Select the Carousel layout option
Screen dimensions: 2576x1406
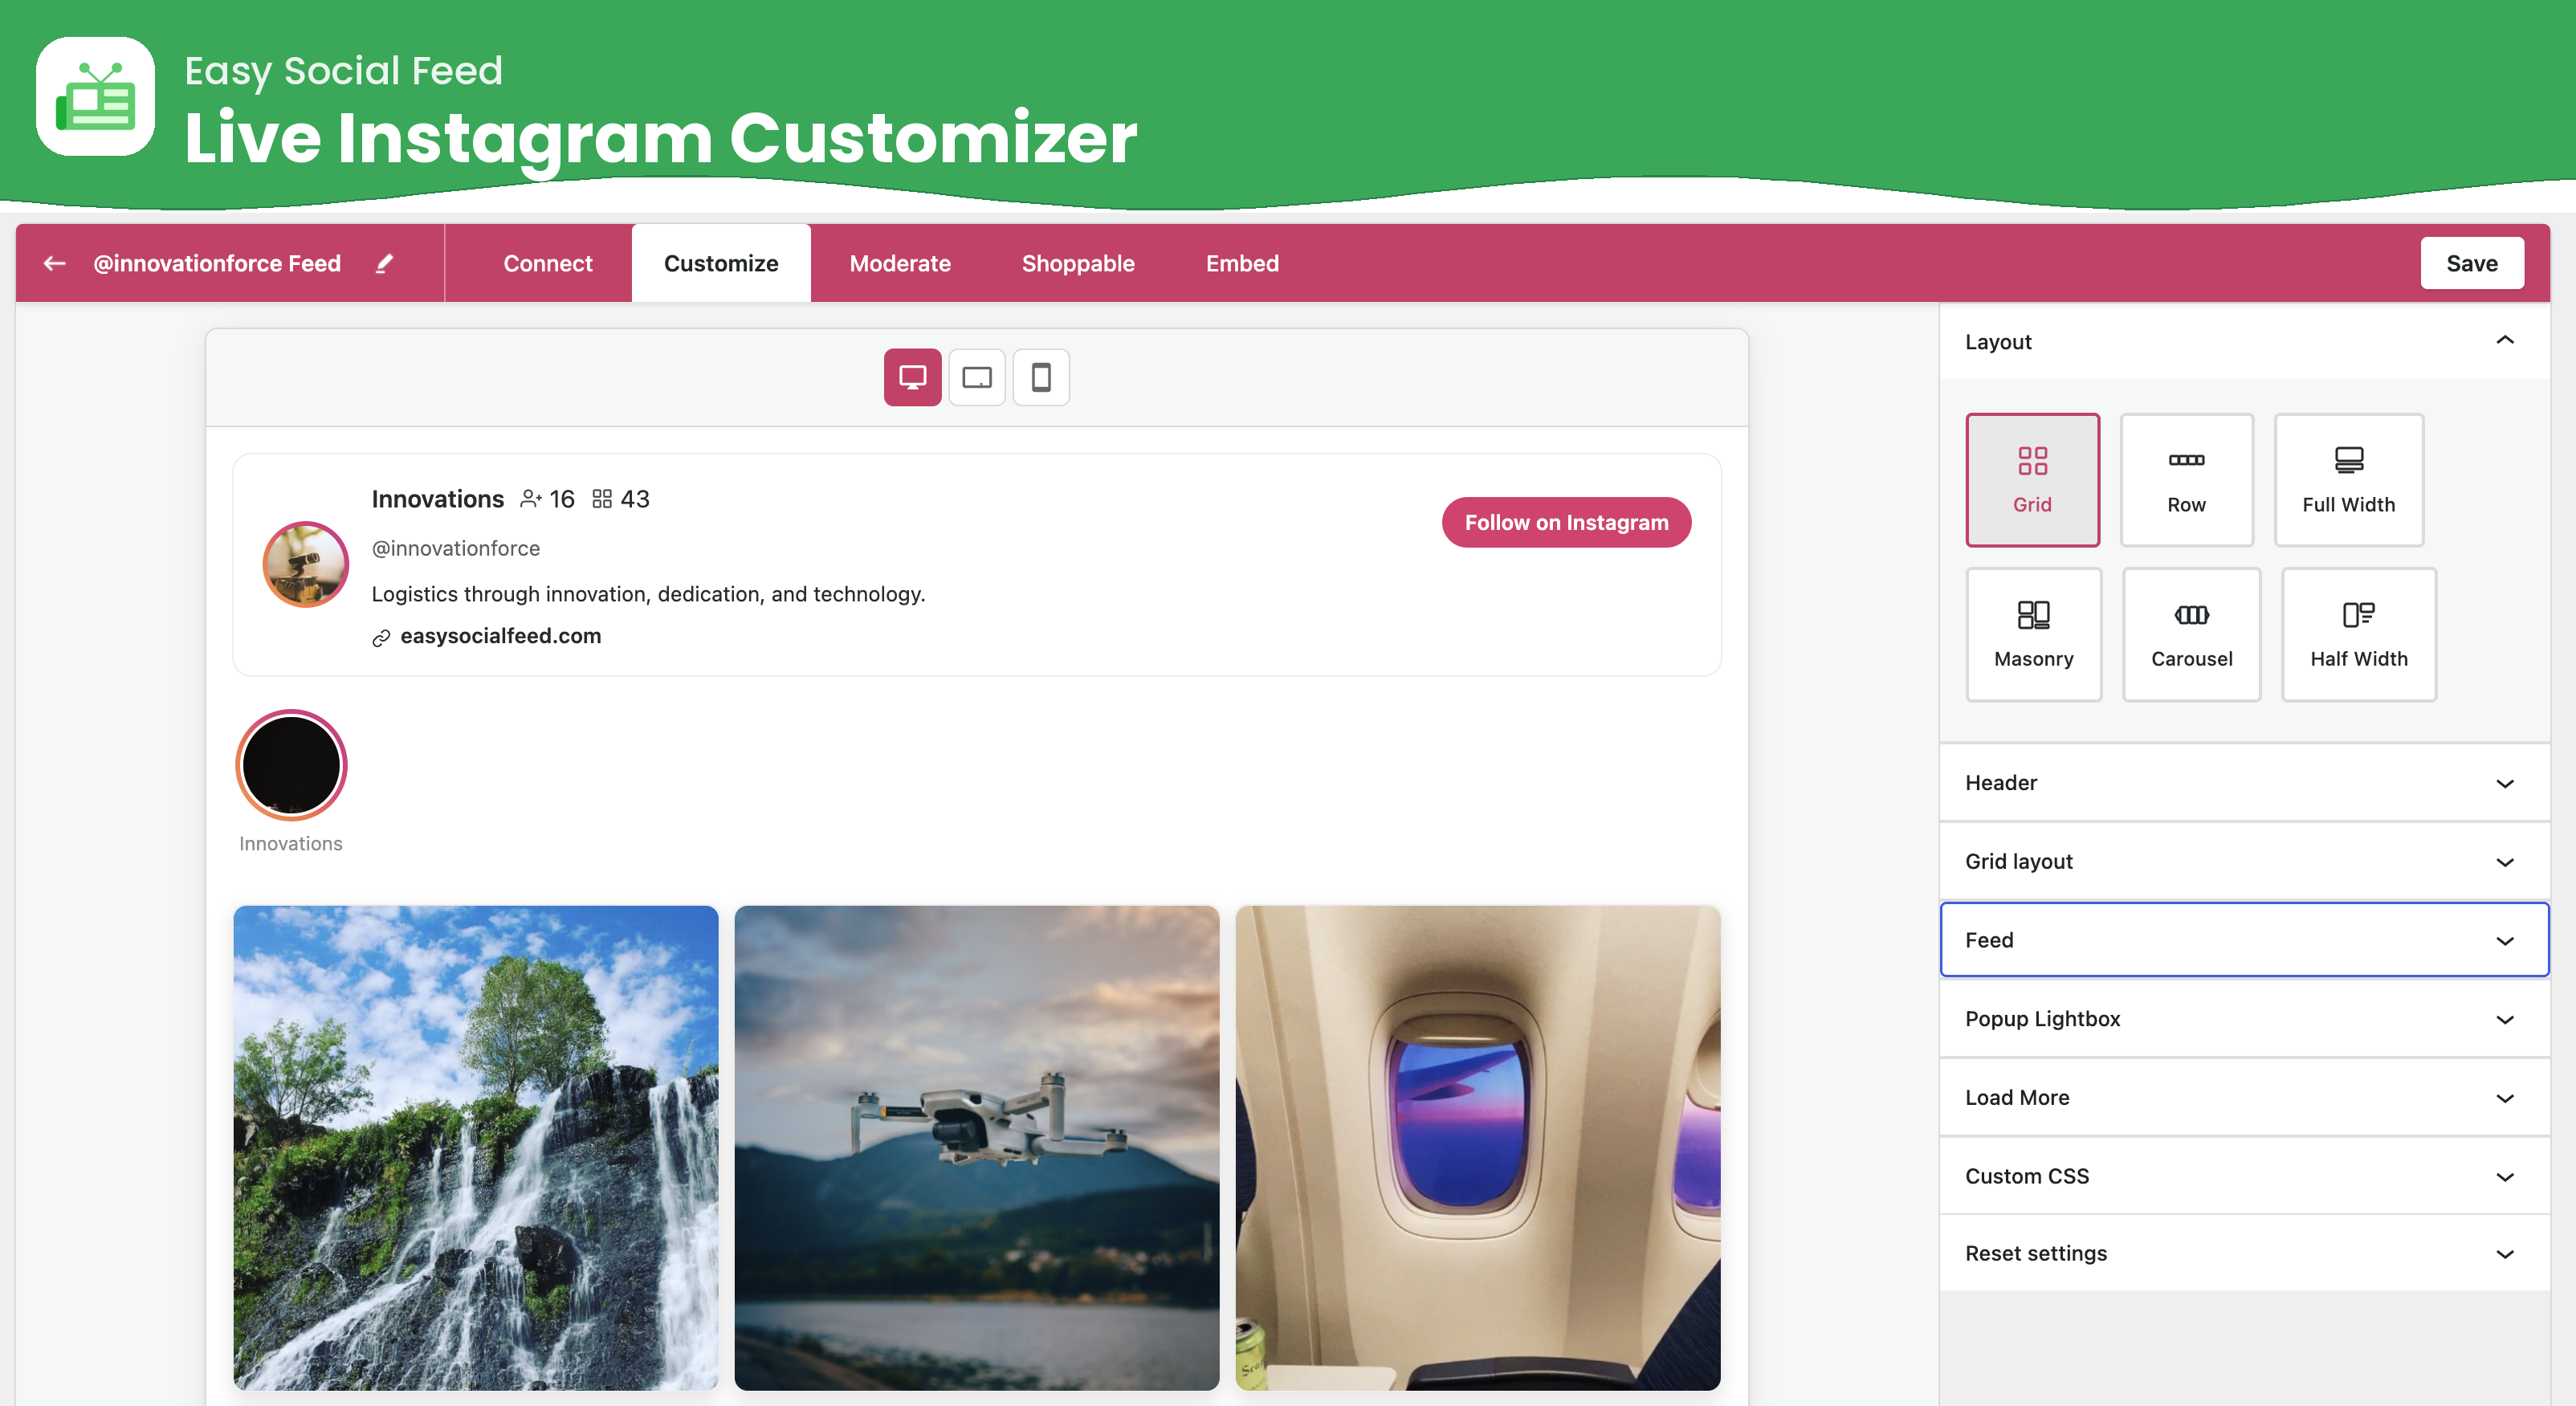coord(2191,634)
